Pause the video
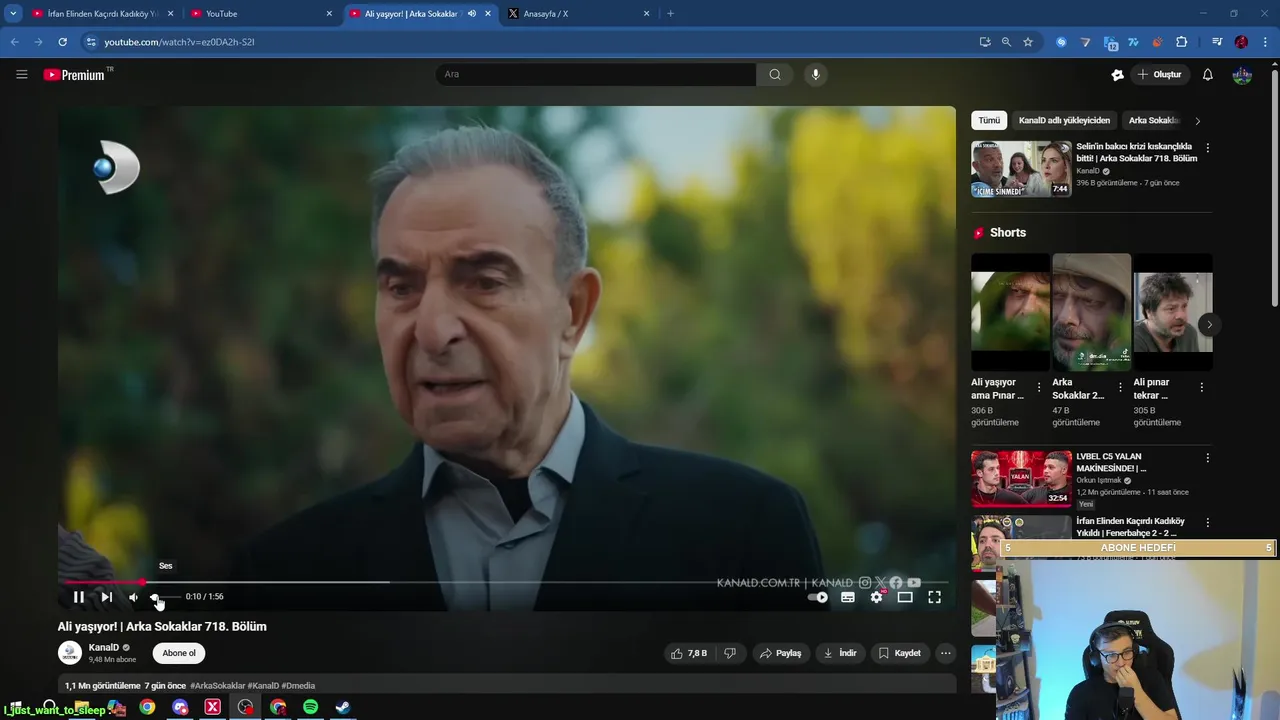 pos(78,597)
